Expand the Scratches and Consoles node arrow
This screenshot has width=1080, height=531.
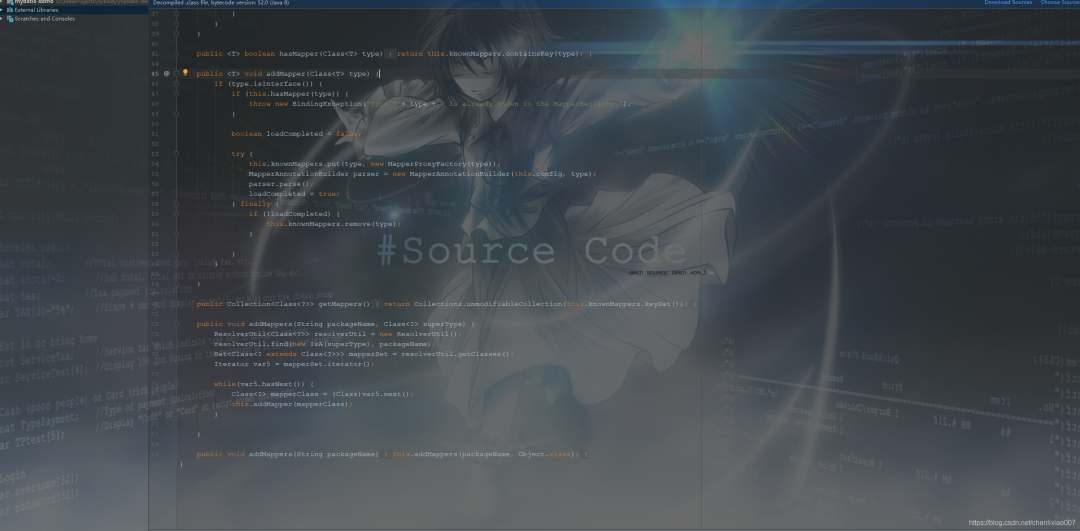[x=2, y=19]
